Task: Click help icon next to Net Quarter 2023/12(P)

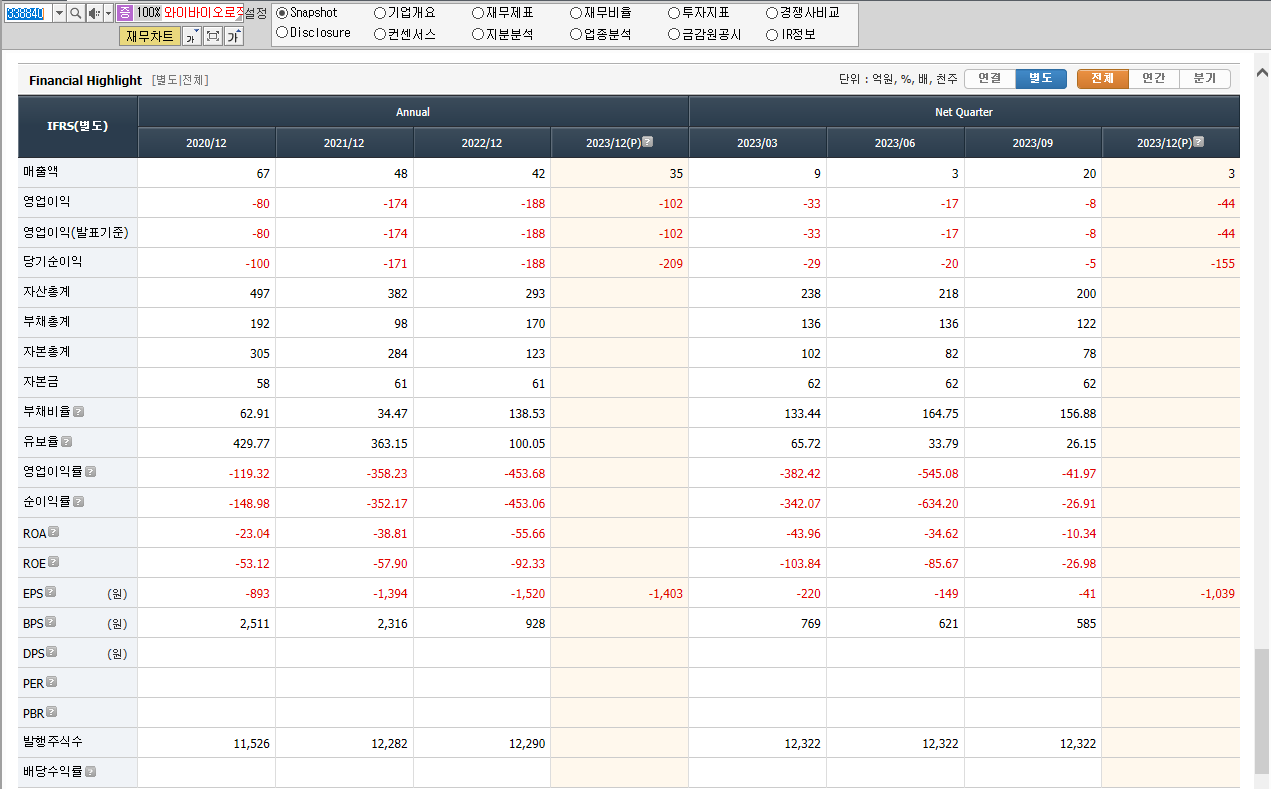Action: coord(1198,142)
